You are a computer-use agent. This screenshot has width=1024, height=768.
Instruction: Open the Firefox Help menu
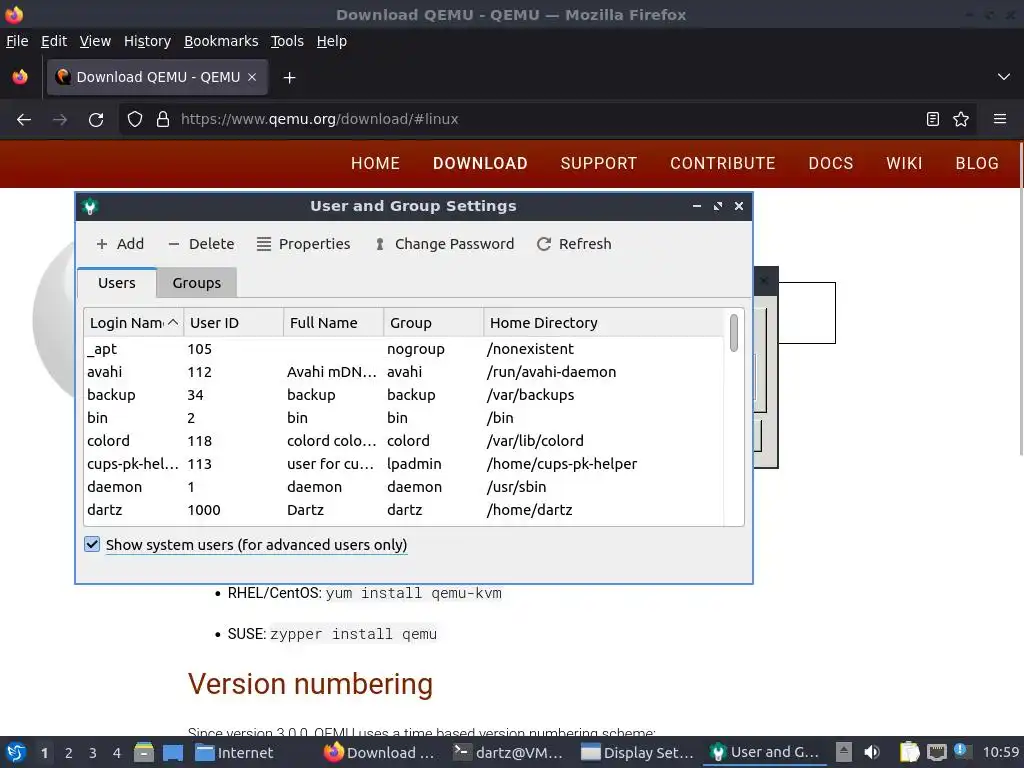(332, 41)
